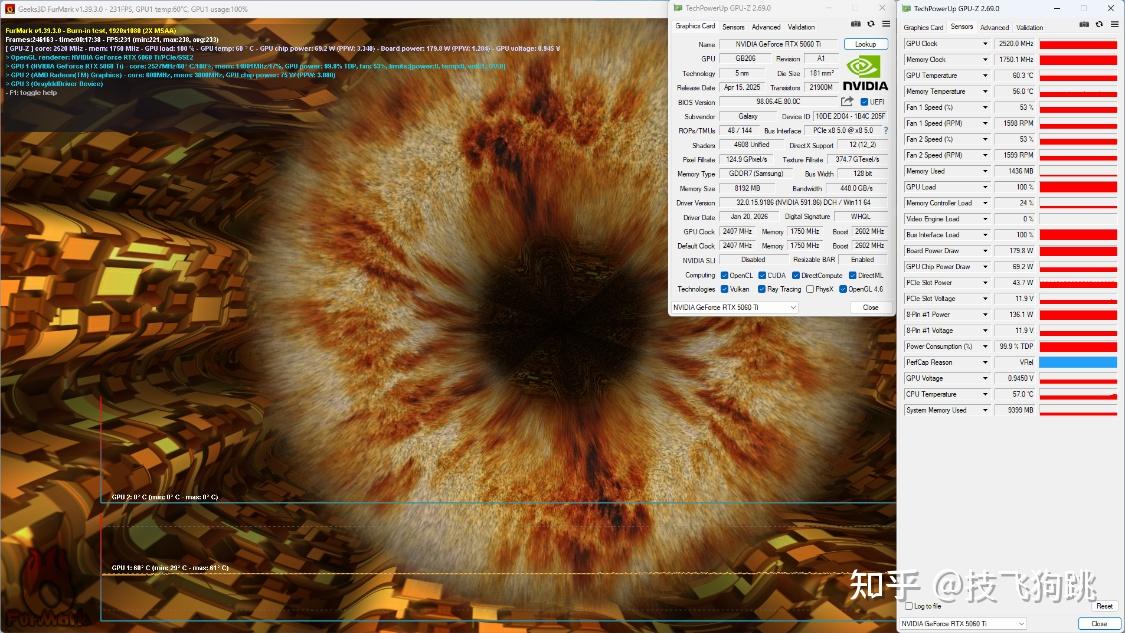Screen dimensions: 1125x633
Task: Click GPU Temperature value 60.3 °C
Action: 1015,75
